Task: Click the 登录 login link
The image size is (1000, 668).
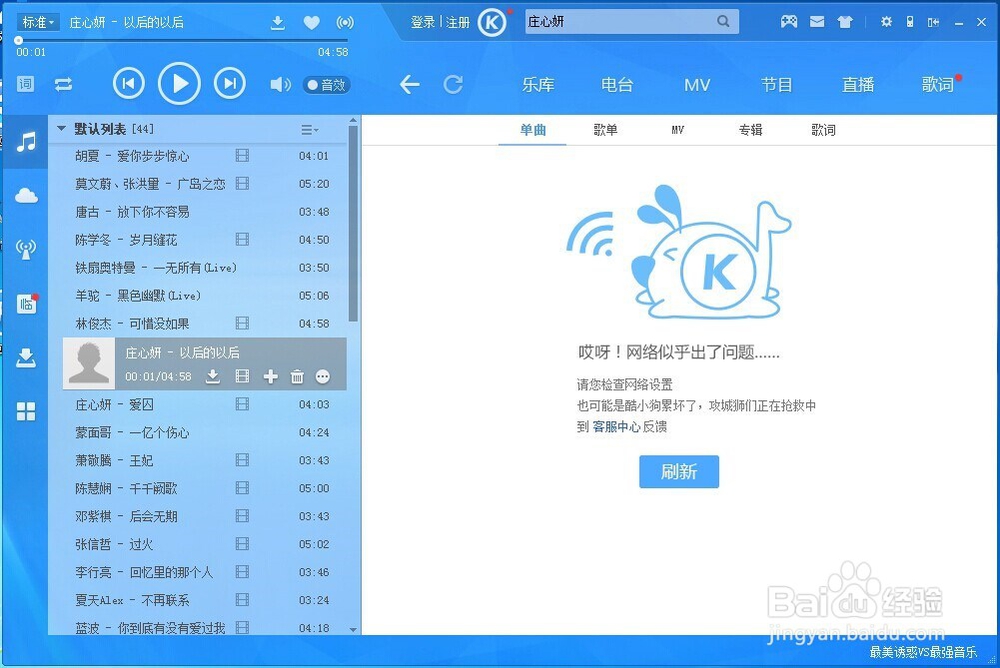Action: point(422,23)
